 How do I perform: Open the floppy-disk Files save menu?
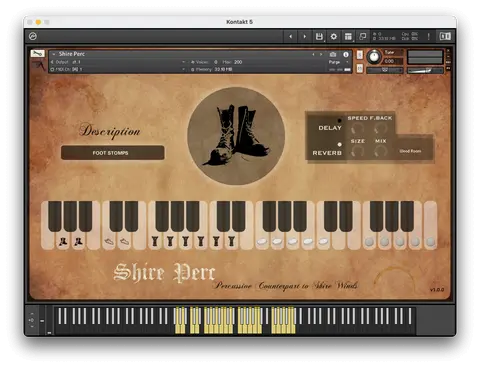tap(319, 36)
